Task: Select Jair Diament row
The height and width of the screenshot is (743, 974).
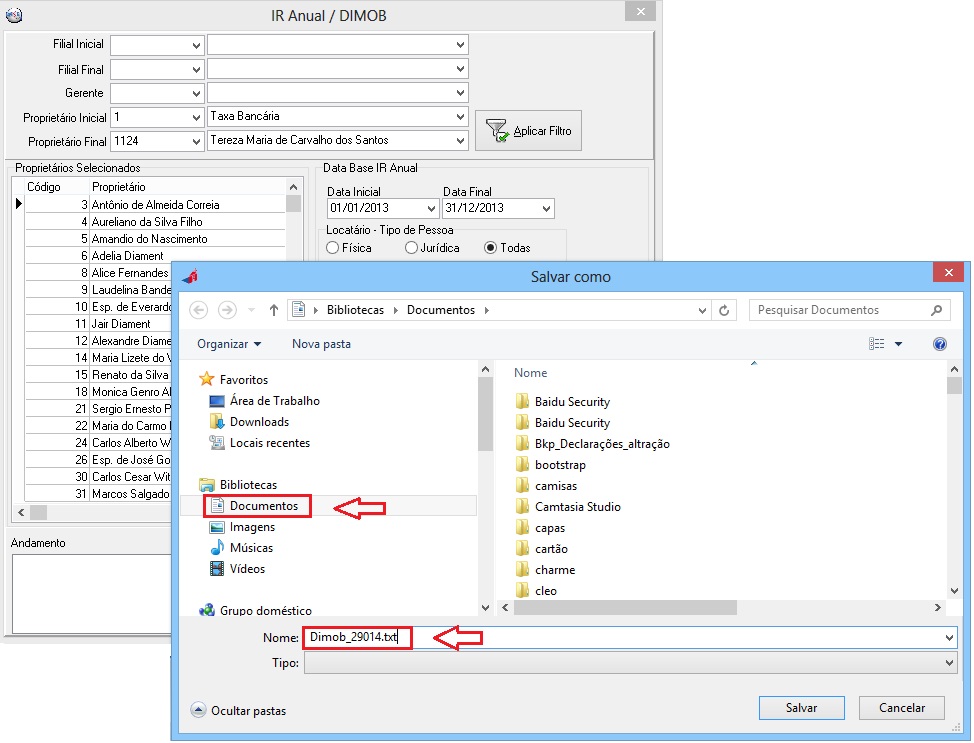Action: point(99,324)
